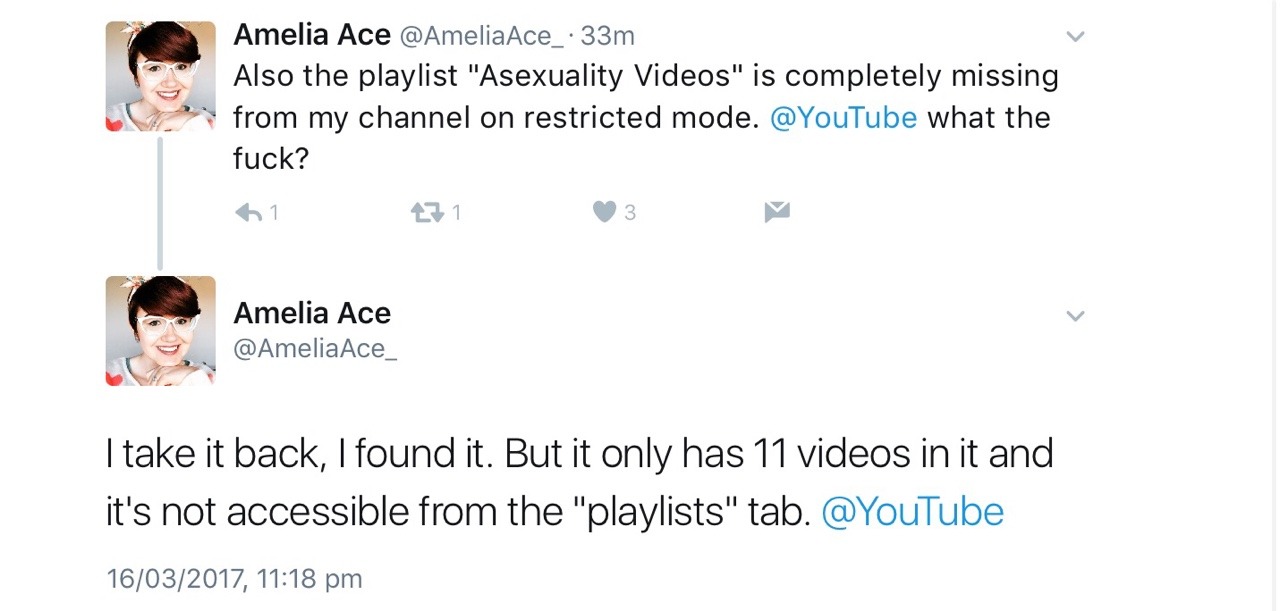Retweet the "Asexuality Videos" tweet
Image resolution: width=1280 pixels, height=611 pixels.
[427, 212]
